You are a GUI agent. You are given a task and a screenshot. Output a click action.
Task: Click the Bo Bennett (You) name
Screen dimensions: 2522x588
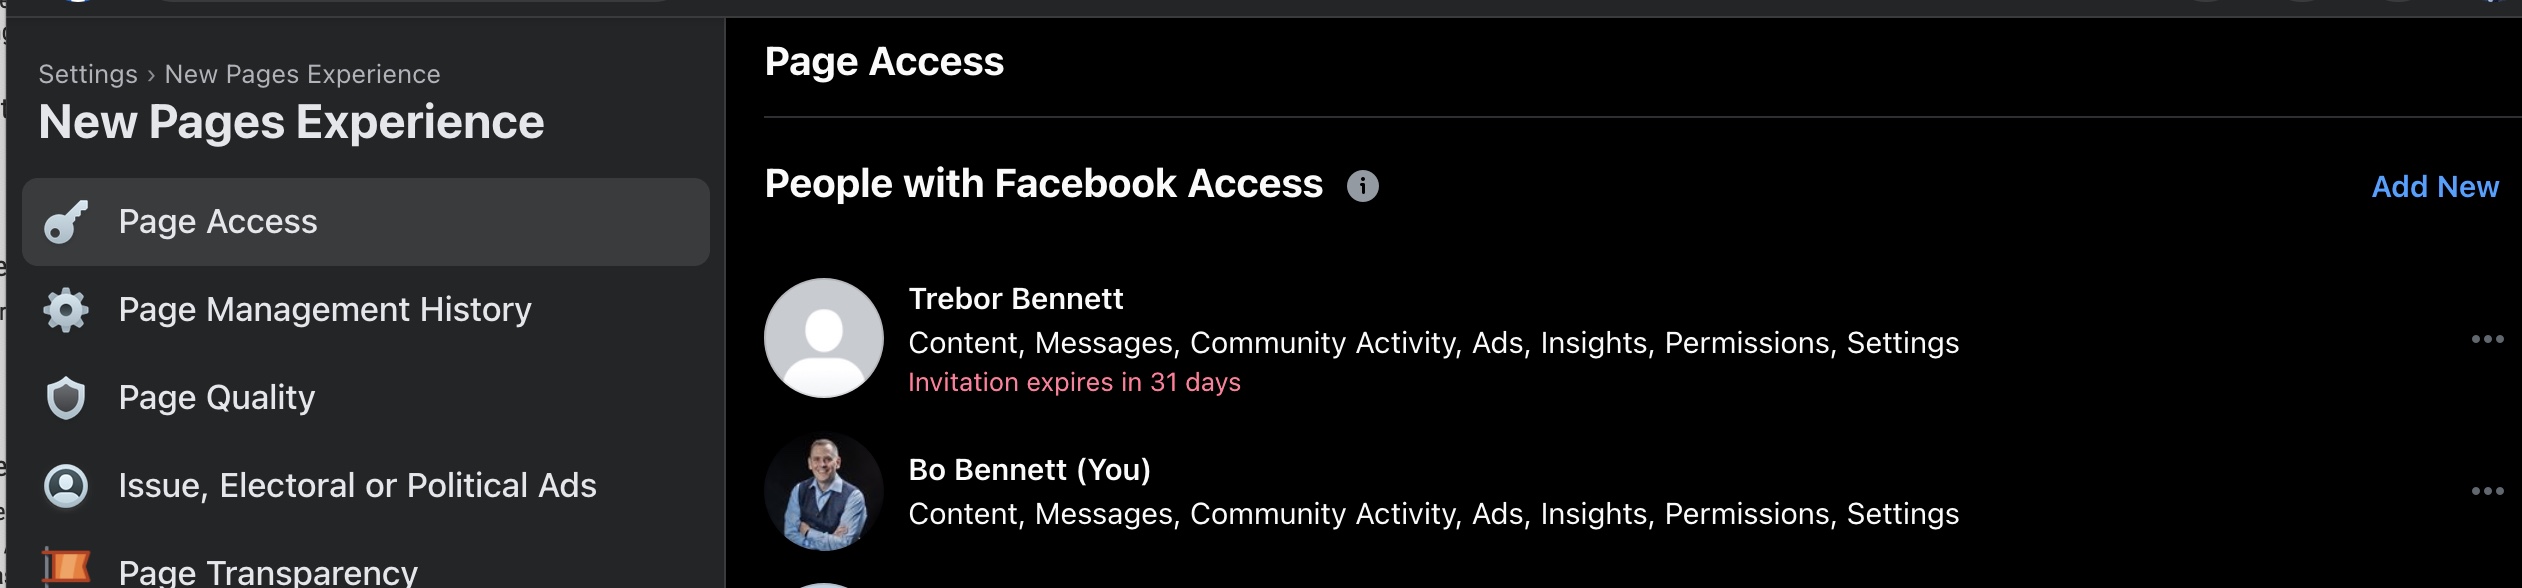click(1029, 470)
